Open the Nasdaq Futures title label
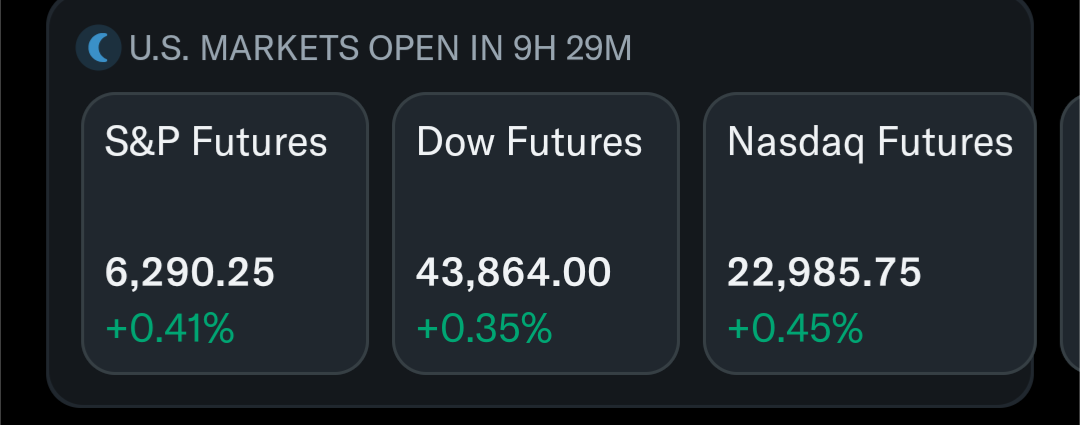Image resolution: width=1080 pixels, height=425 pixels. point(870,143)
